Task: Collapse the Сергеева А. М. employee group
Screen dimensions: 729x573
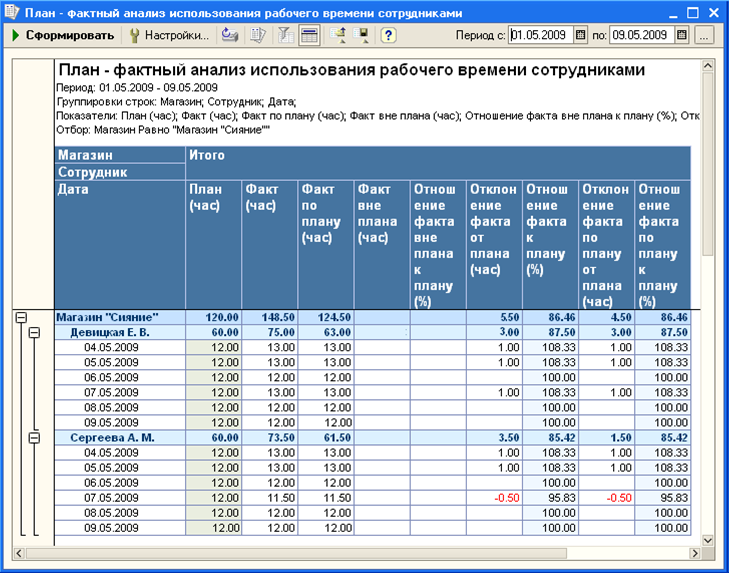Action: 34,438
